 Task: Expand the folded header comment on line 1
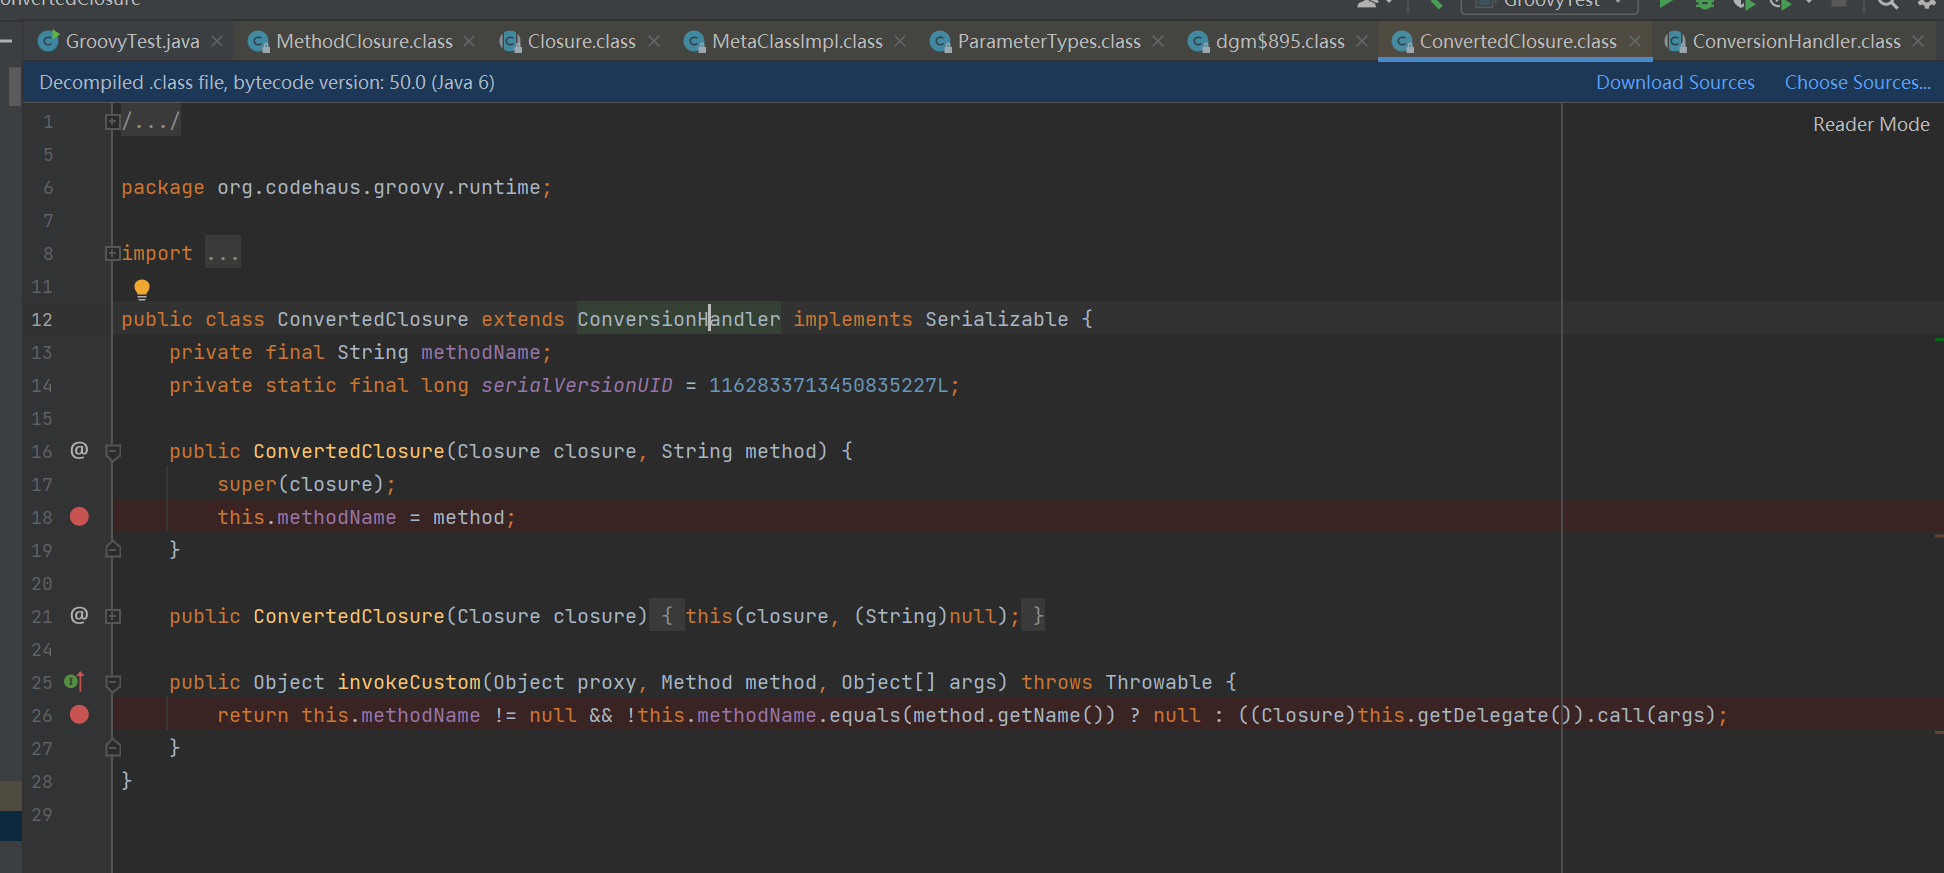click(x=112, y=121)
